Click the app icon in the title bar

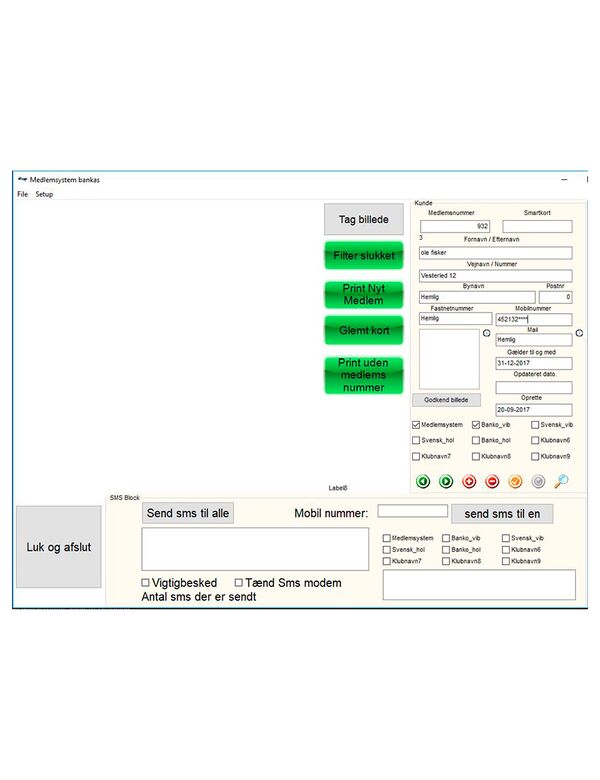(22, 178)
